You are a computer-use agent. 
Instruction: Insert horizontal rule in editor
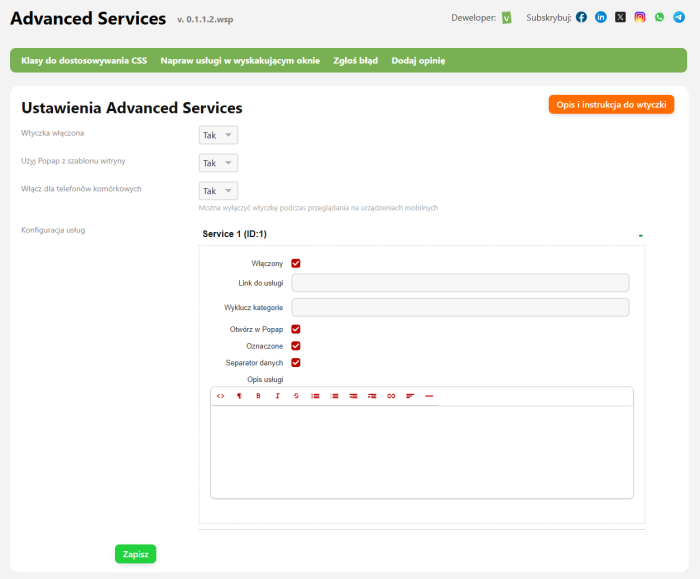click(429, 396)
